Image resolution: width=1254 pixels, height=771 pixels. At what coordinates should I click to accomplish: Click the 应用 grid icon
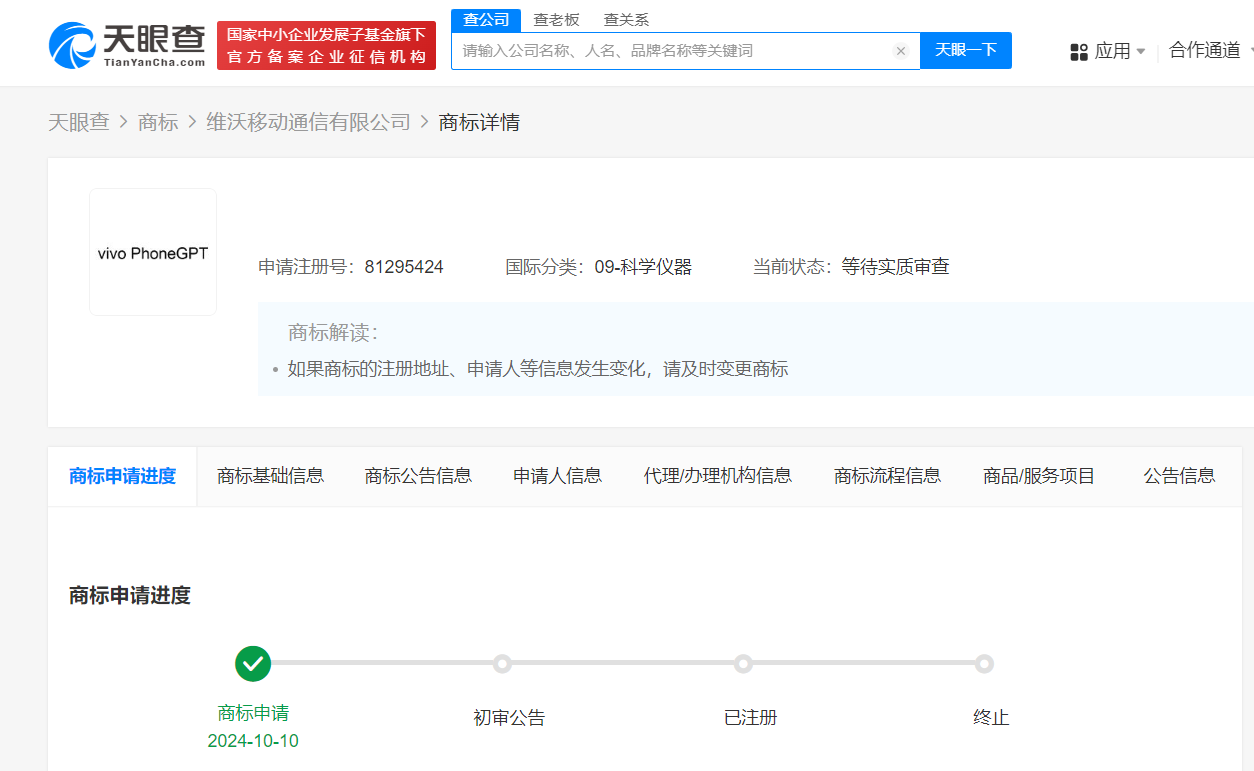pyautogui.click(x=1079, y=52)
